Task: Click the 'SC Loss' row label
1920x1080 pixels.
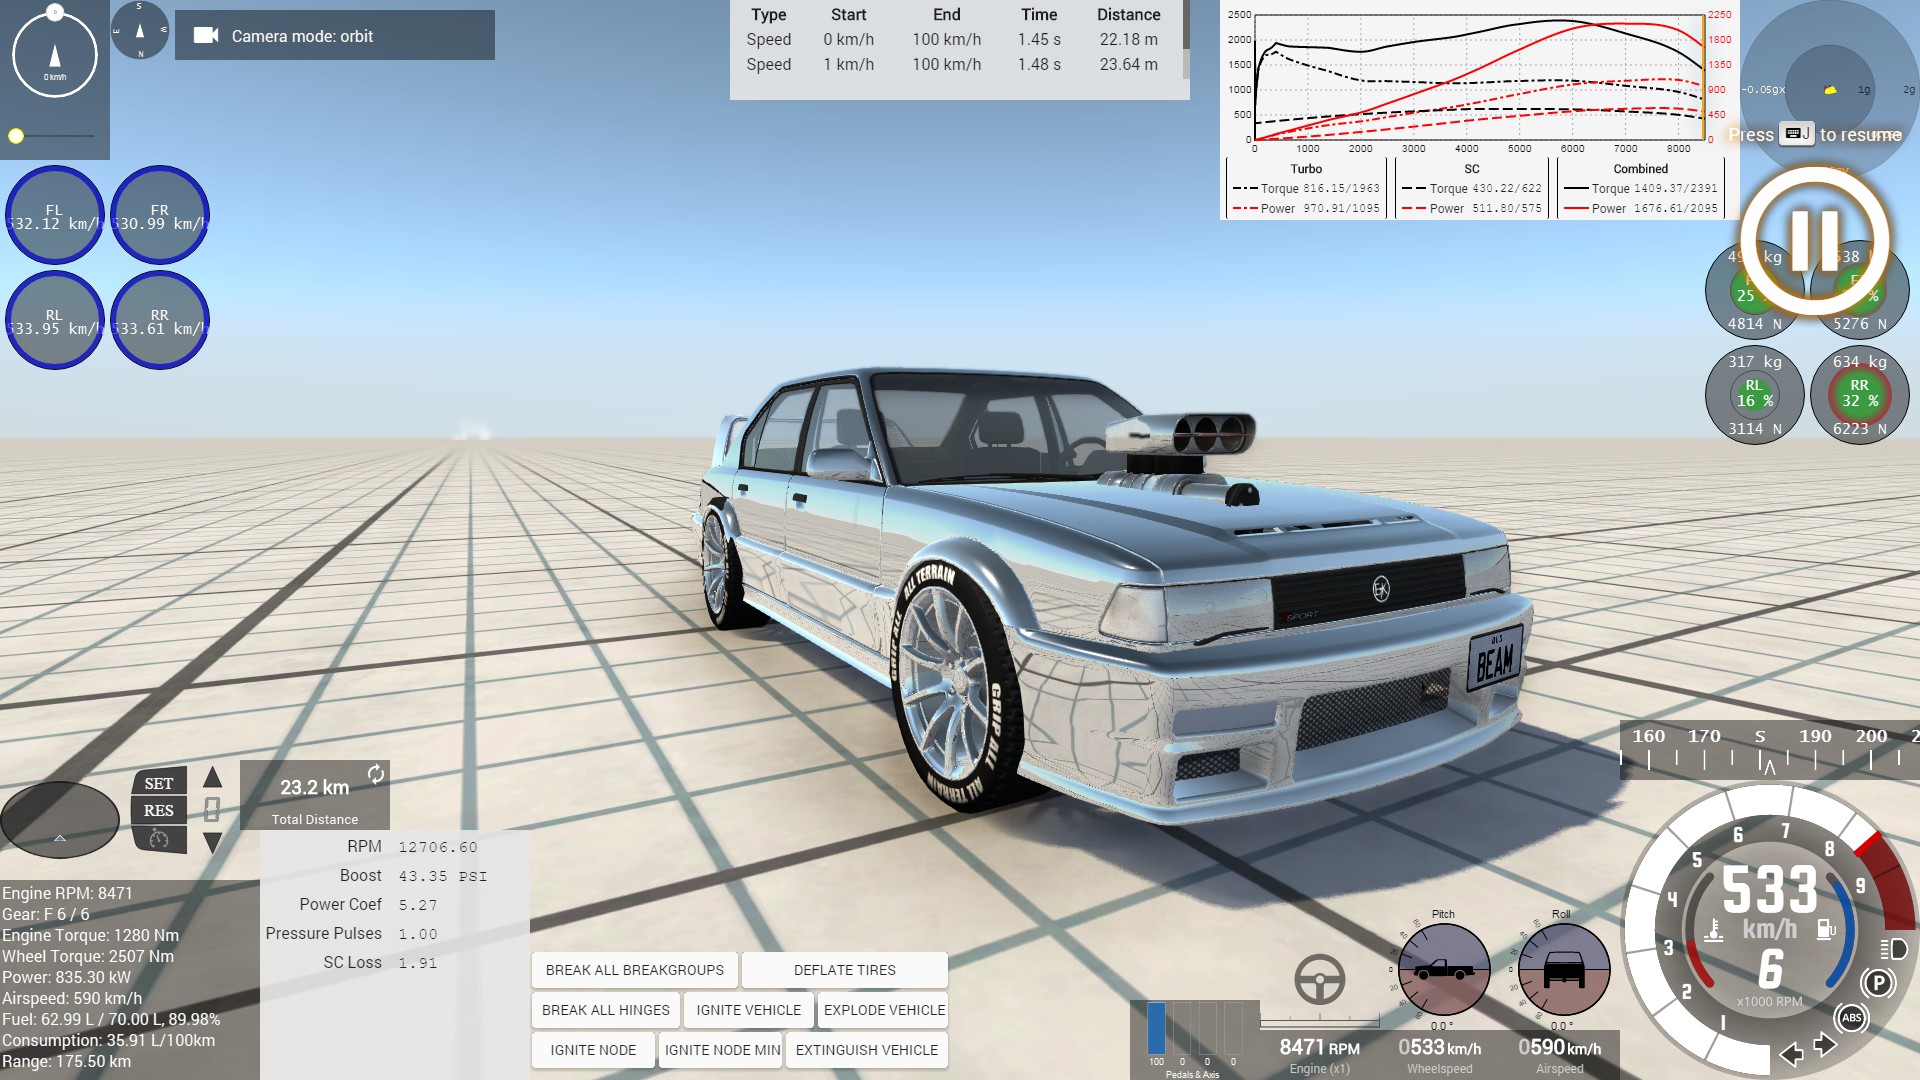Action: pos(352,962)
